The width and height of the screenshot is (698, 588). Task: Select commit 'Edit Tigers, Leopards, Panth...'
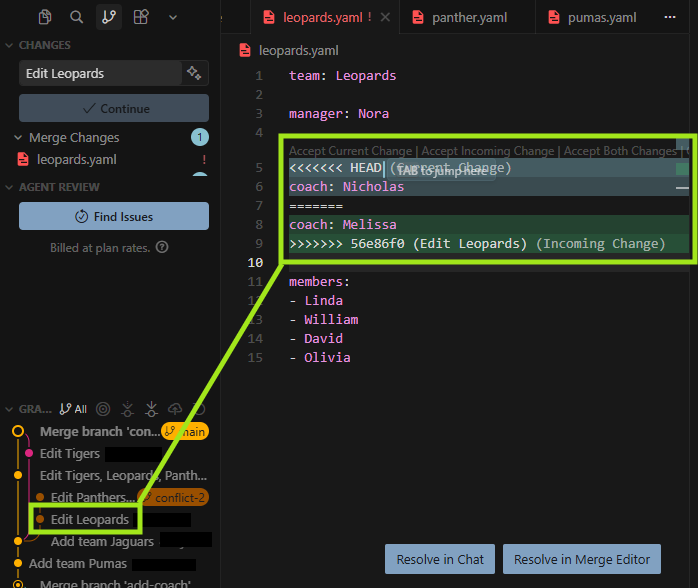pos(123,476)
